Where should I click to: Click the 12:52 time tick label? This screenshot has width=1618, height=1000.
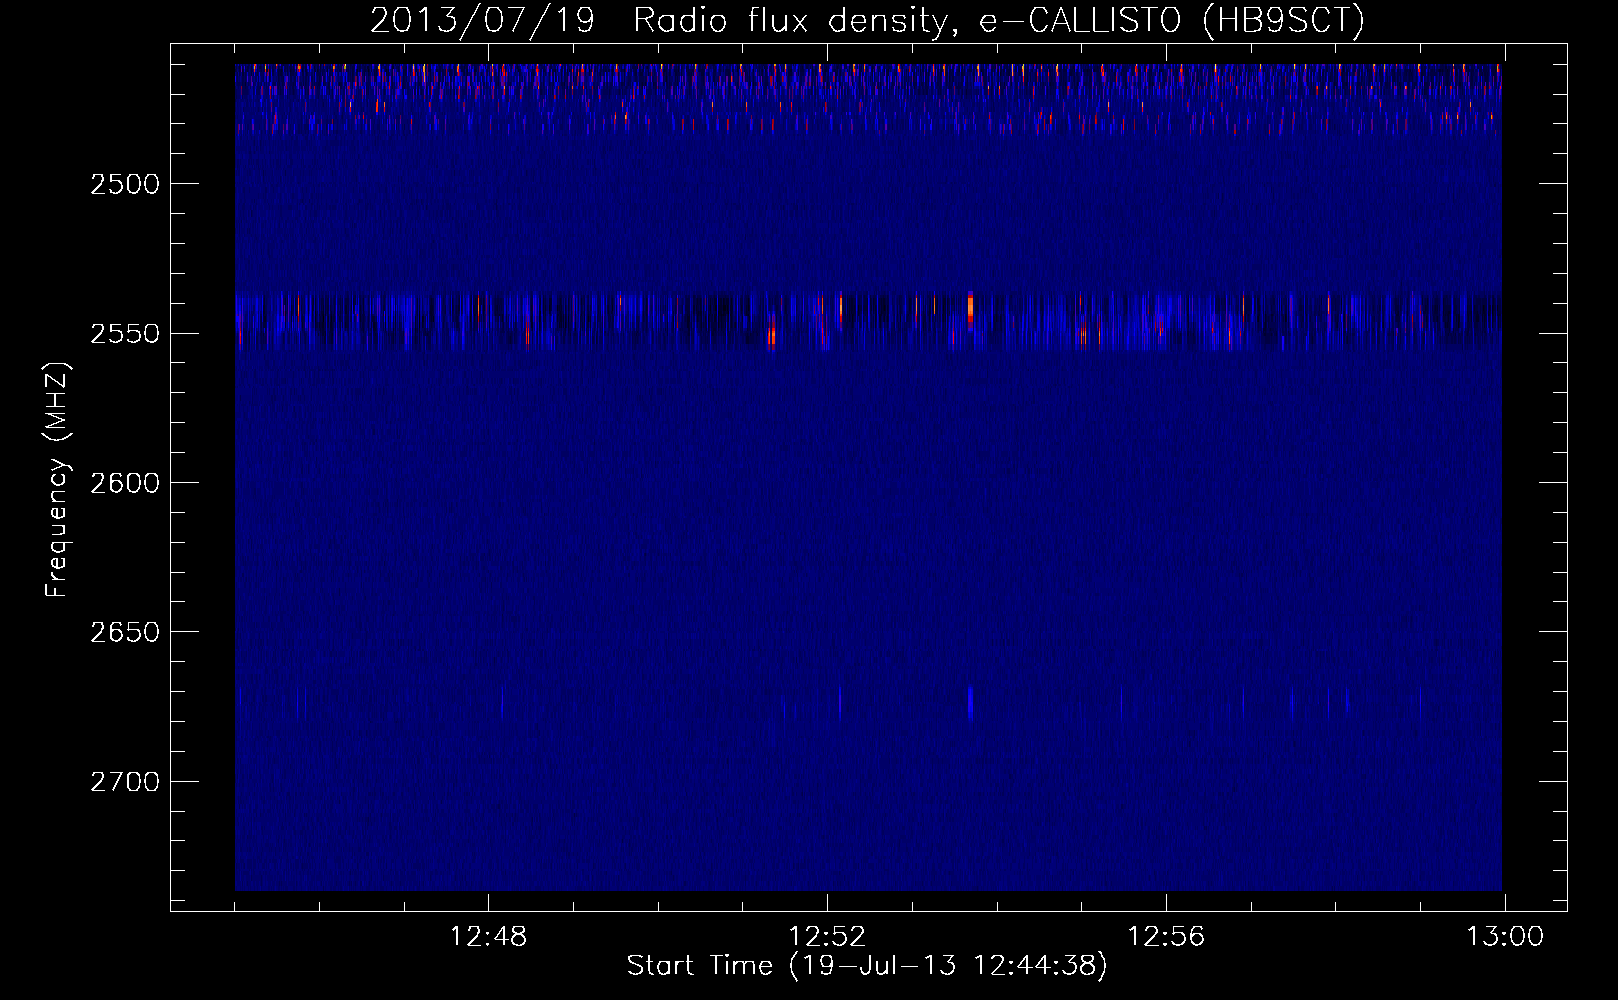[827, 936]
